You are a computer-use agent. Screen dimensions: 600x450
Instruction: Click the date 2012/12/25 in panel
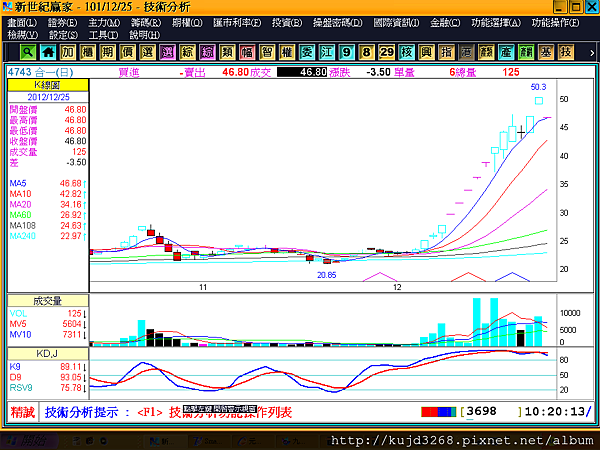[x=48, y=97]
